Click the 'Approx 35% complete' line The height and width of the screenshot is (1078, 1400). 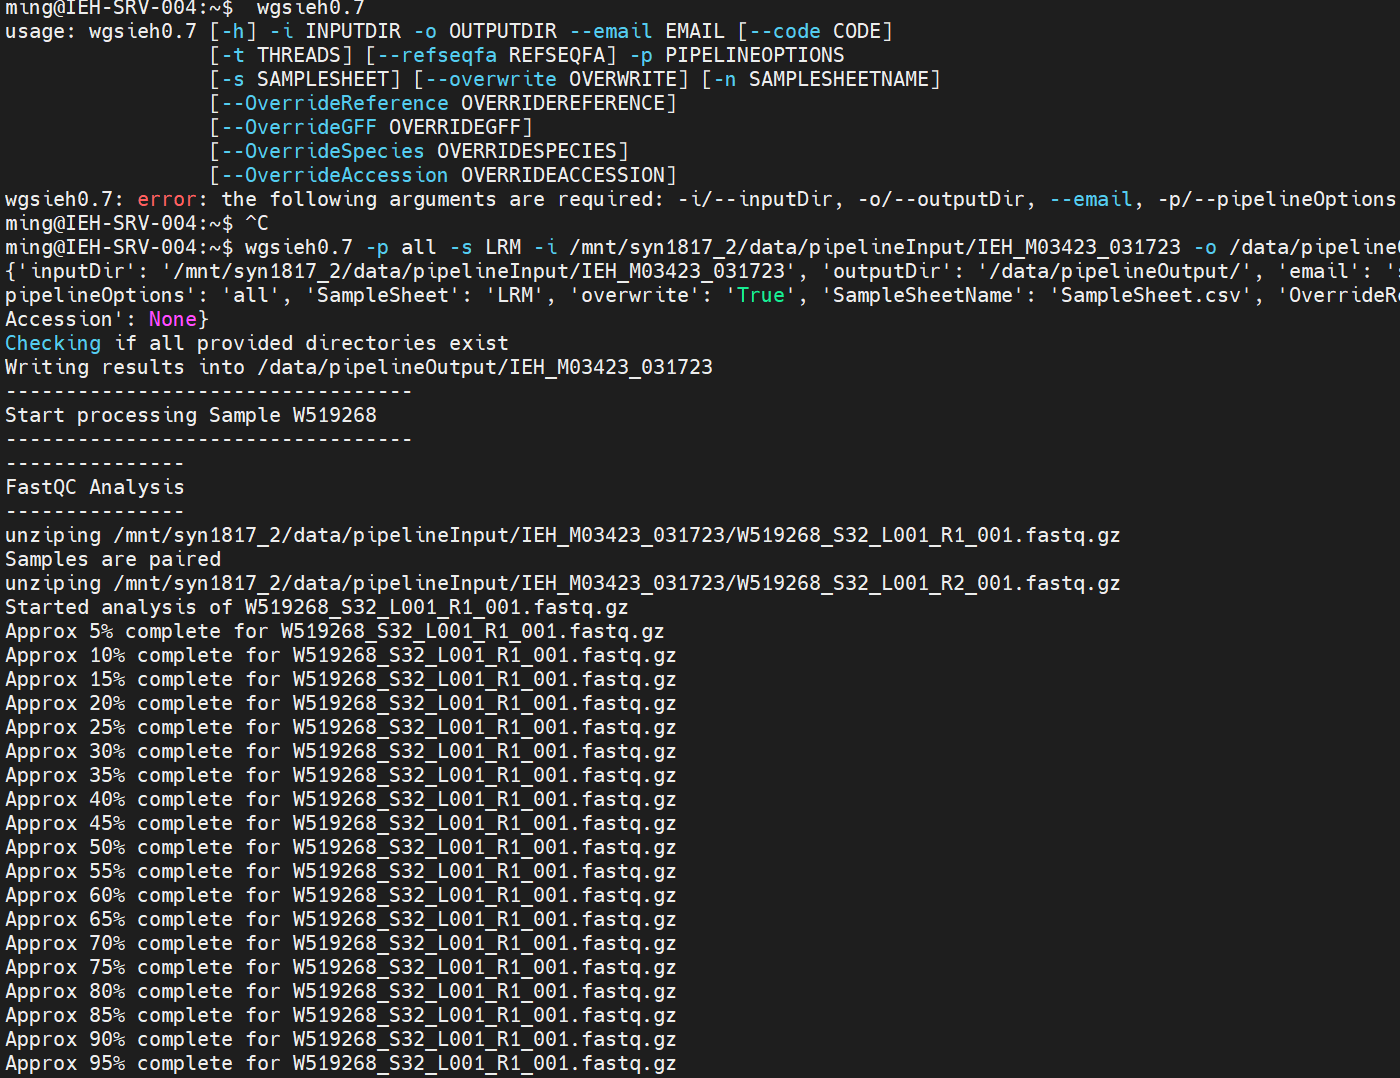341,775
